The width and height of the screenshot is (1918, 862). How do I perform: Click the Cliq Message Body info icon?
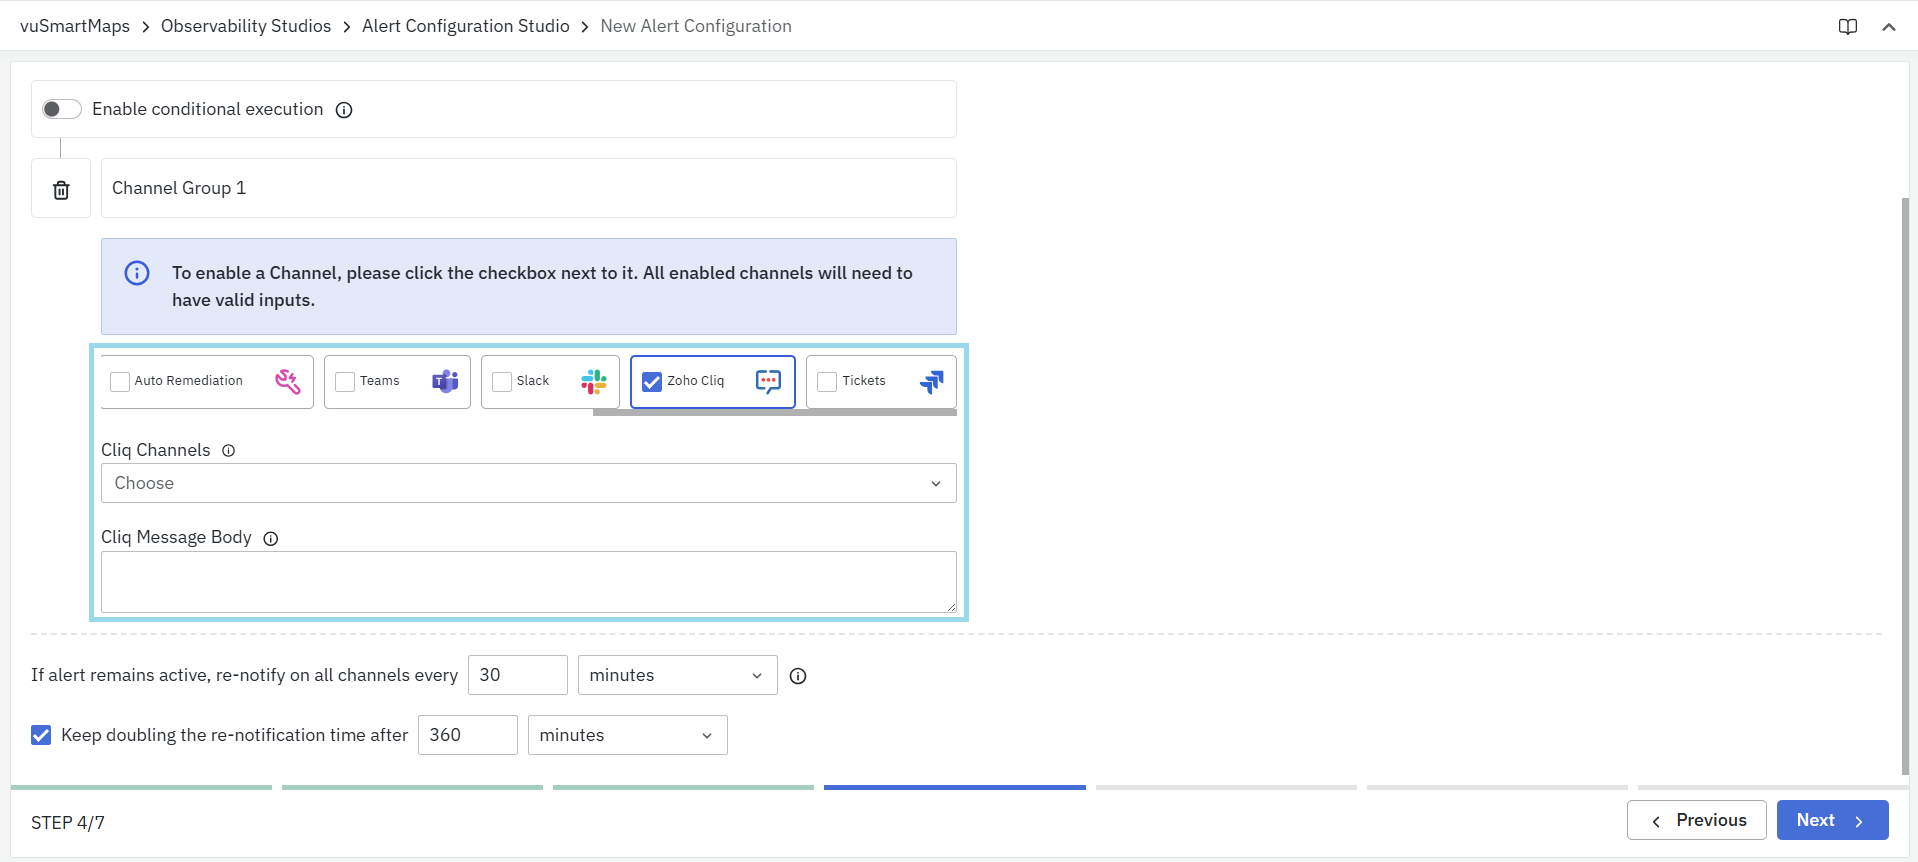[x=270, y=539]
